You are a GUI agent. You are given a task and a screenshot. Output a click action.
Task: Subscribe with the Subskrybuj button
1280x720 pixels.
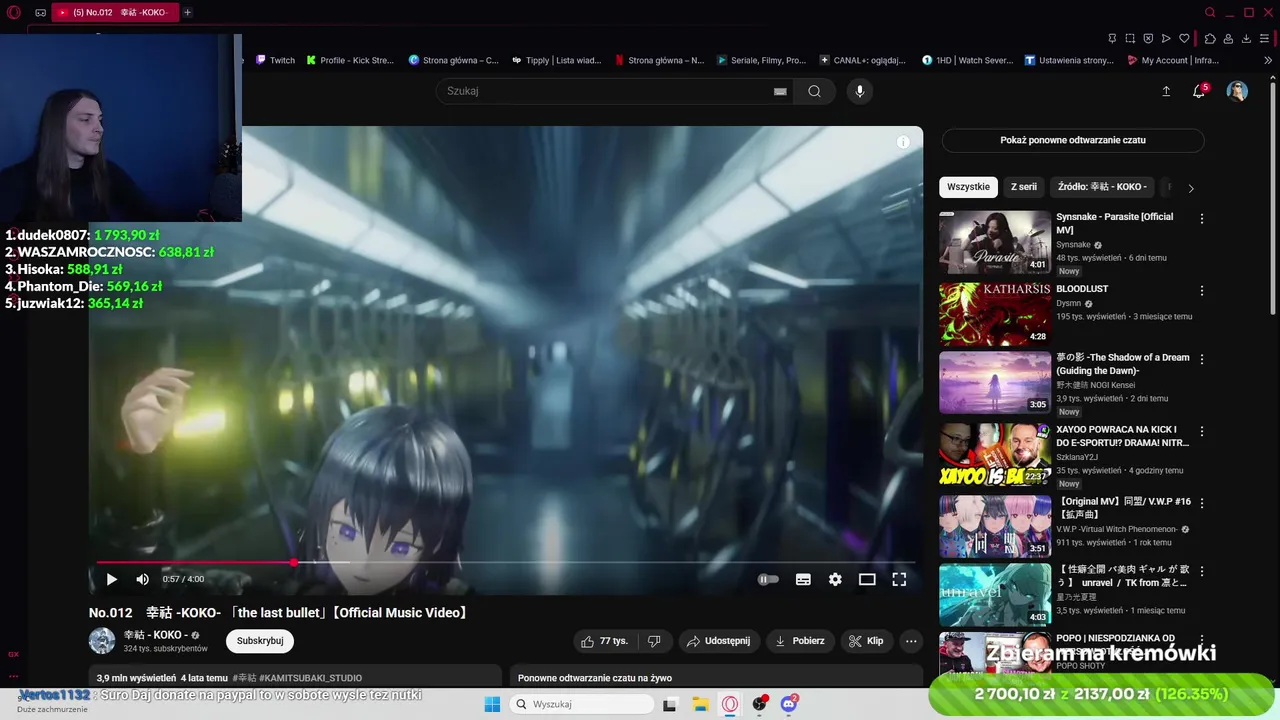(x=260, y=641)
